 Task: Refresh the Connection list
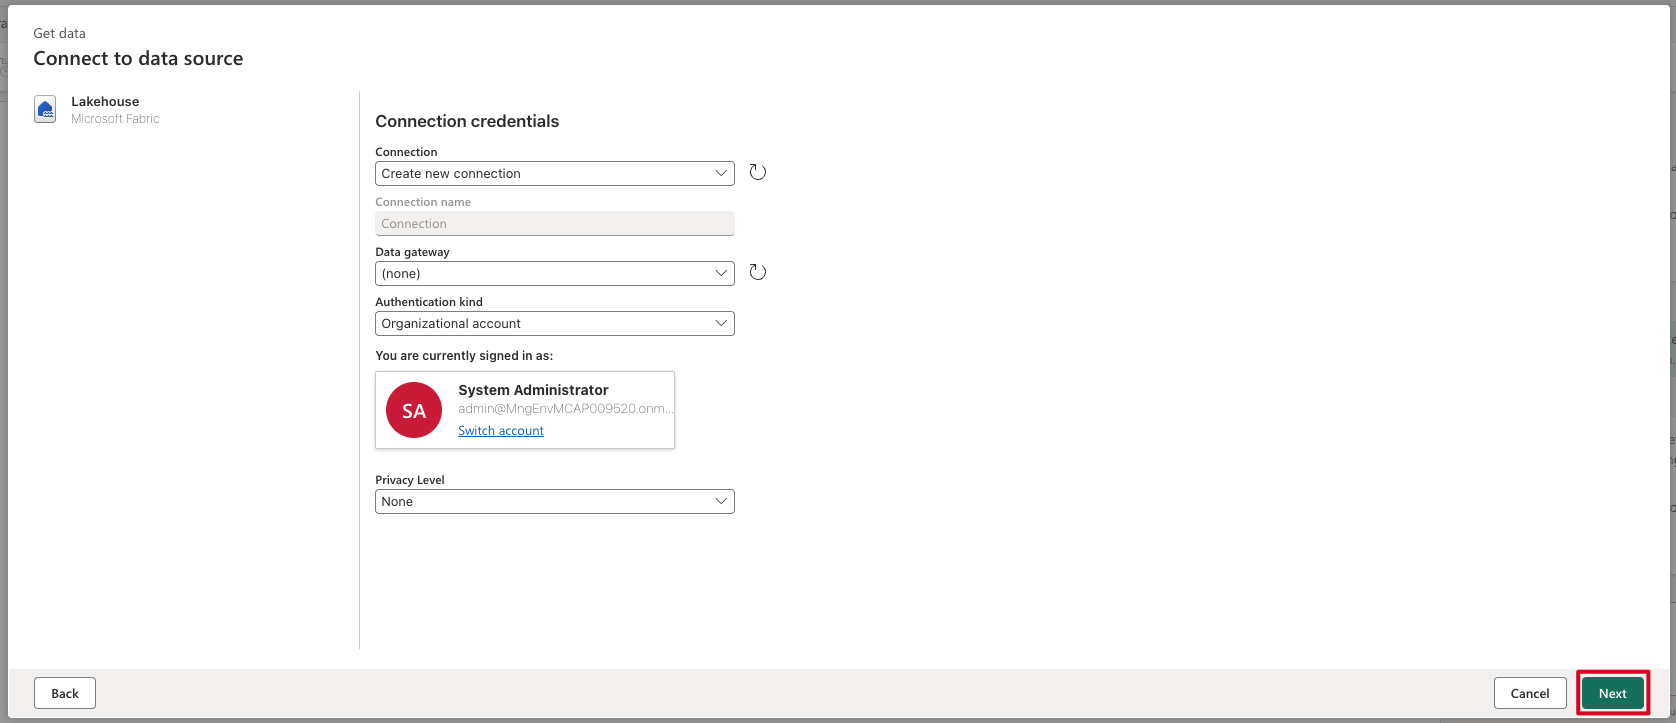click(x=758, y=173)
